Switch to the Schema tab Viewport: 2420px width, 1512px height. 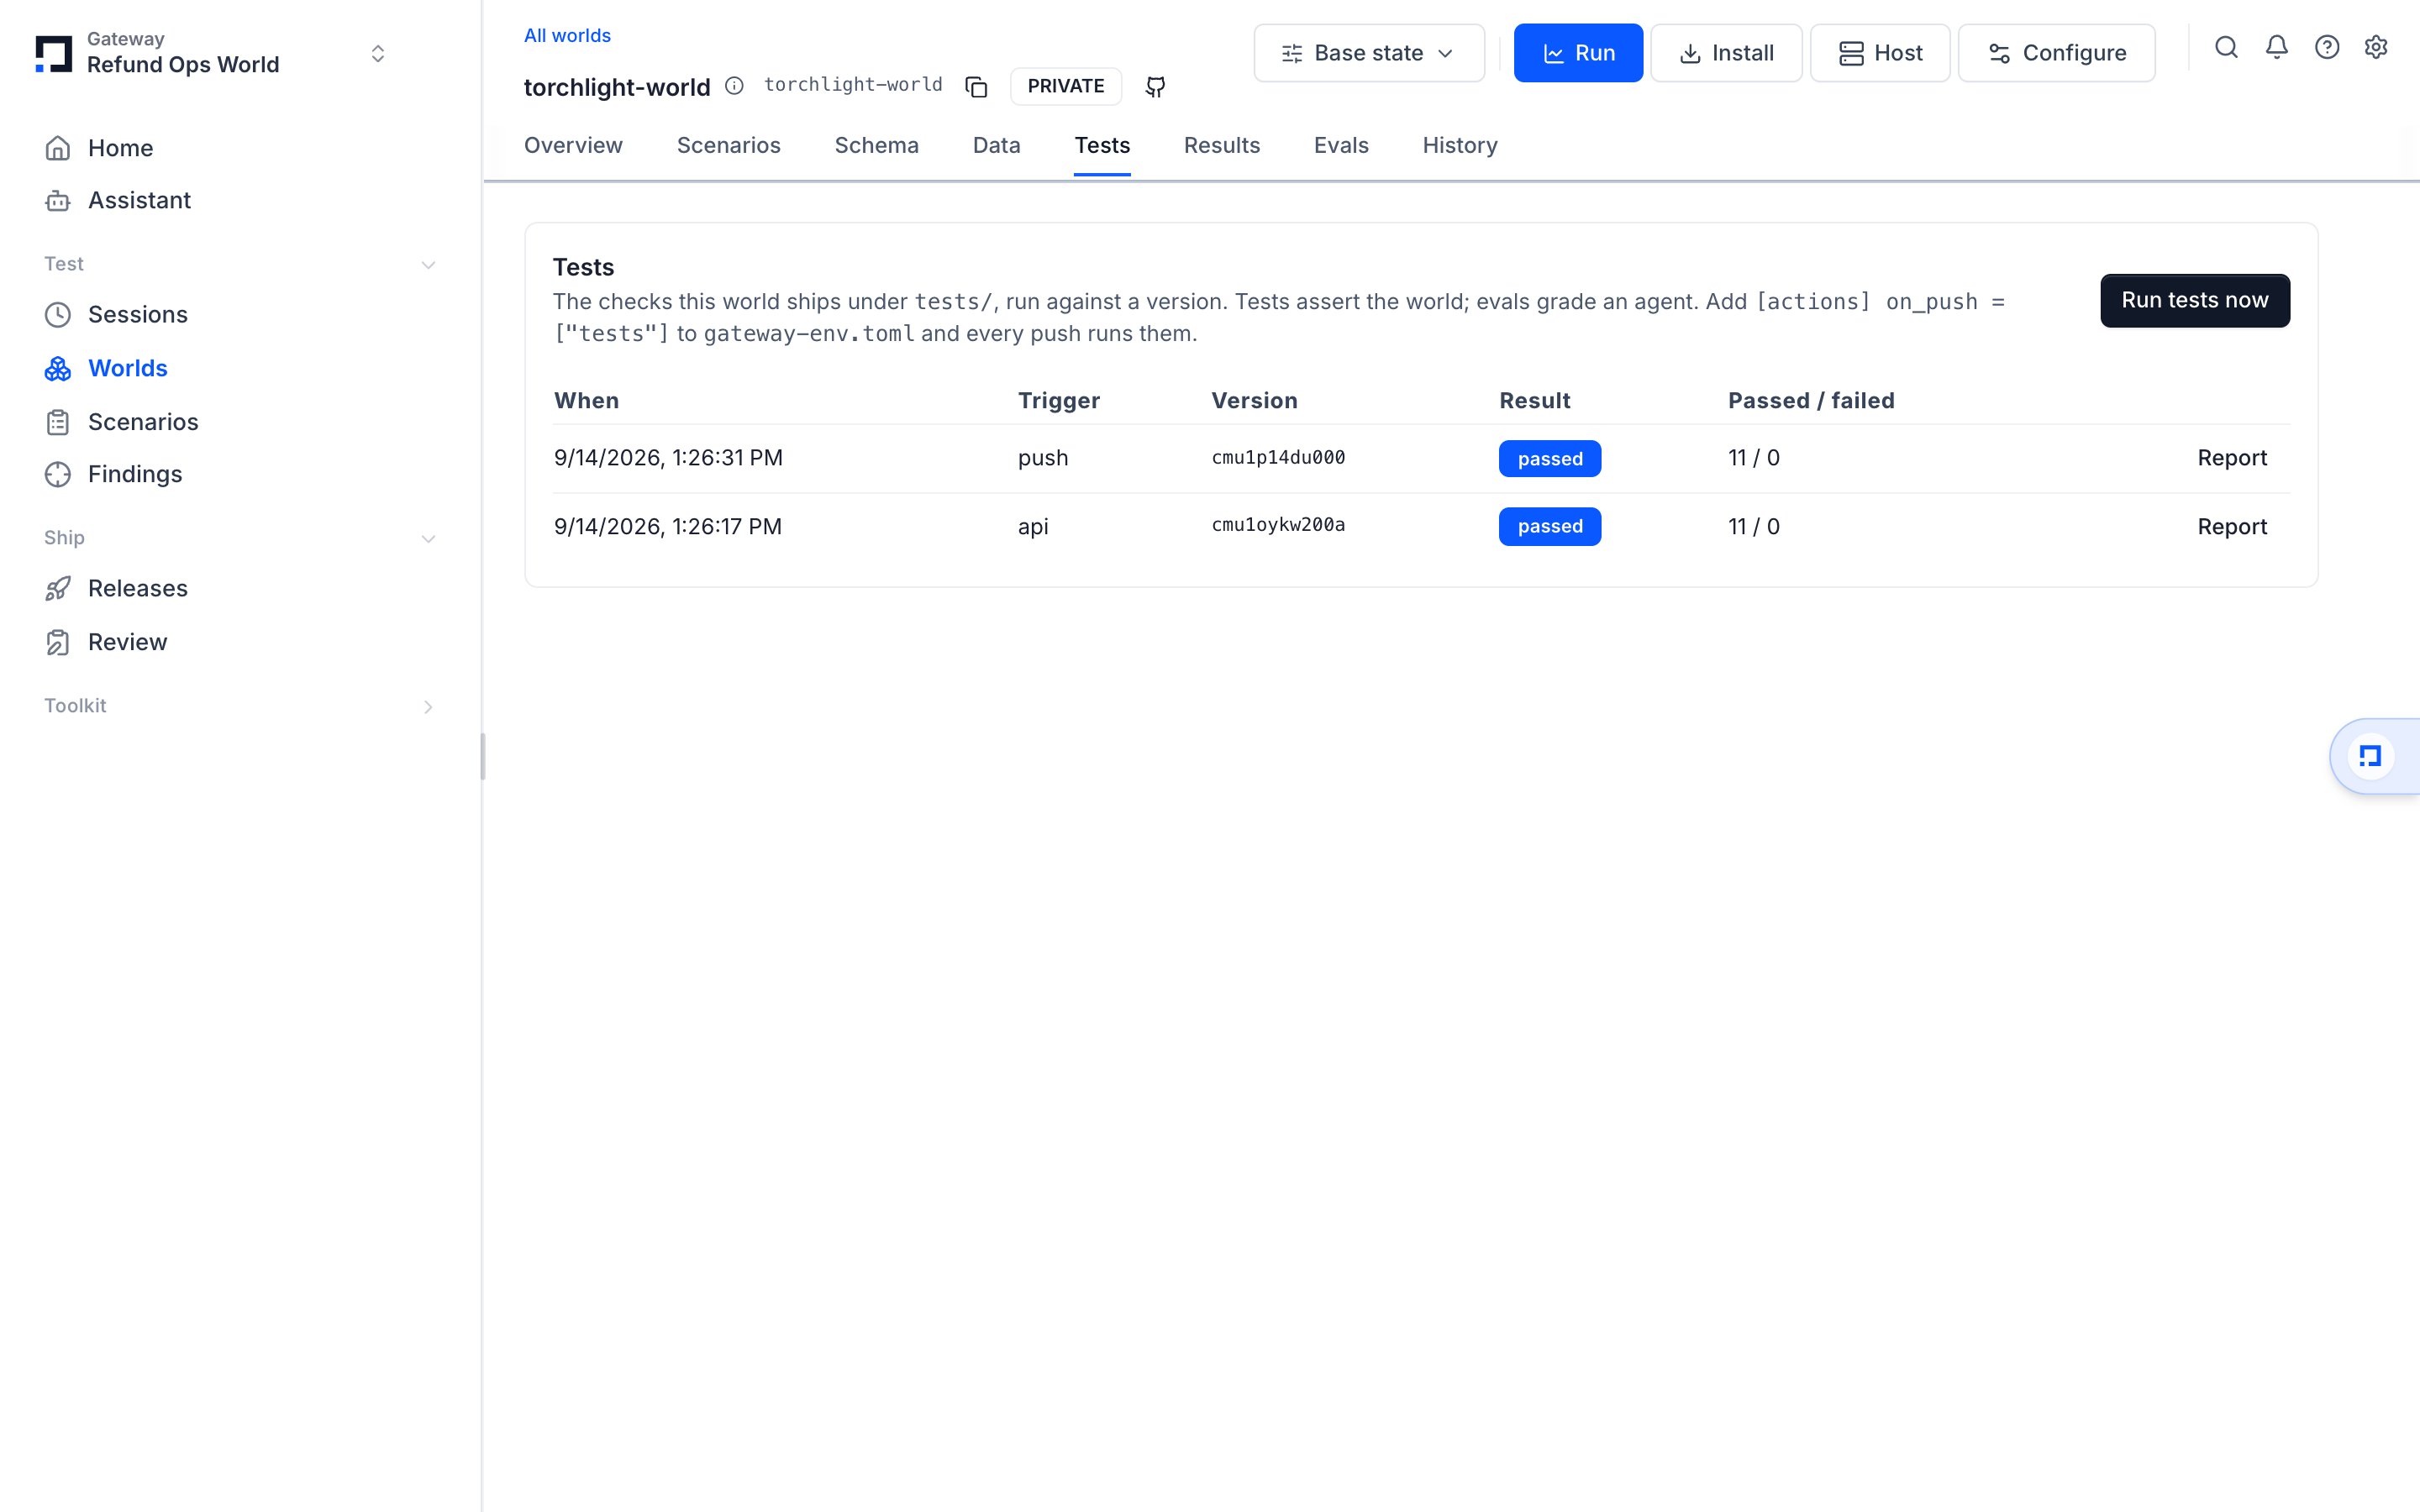876,146
